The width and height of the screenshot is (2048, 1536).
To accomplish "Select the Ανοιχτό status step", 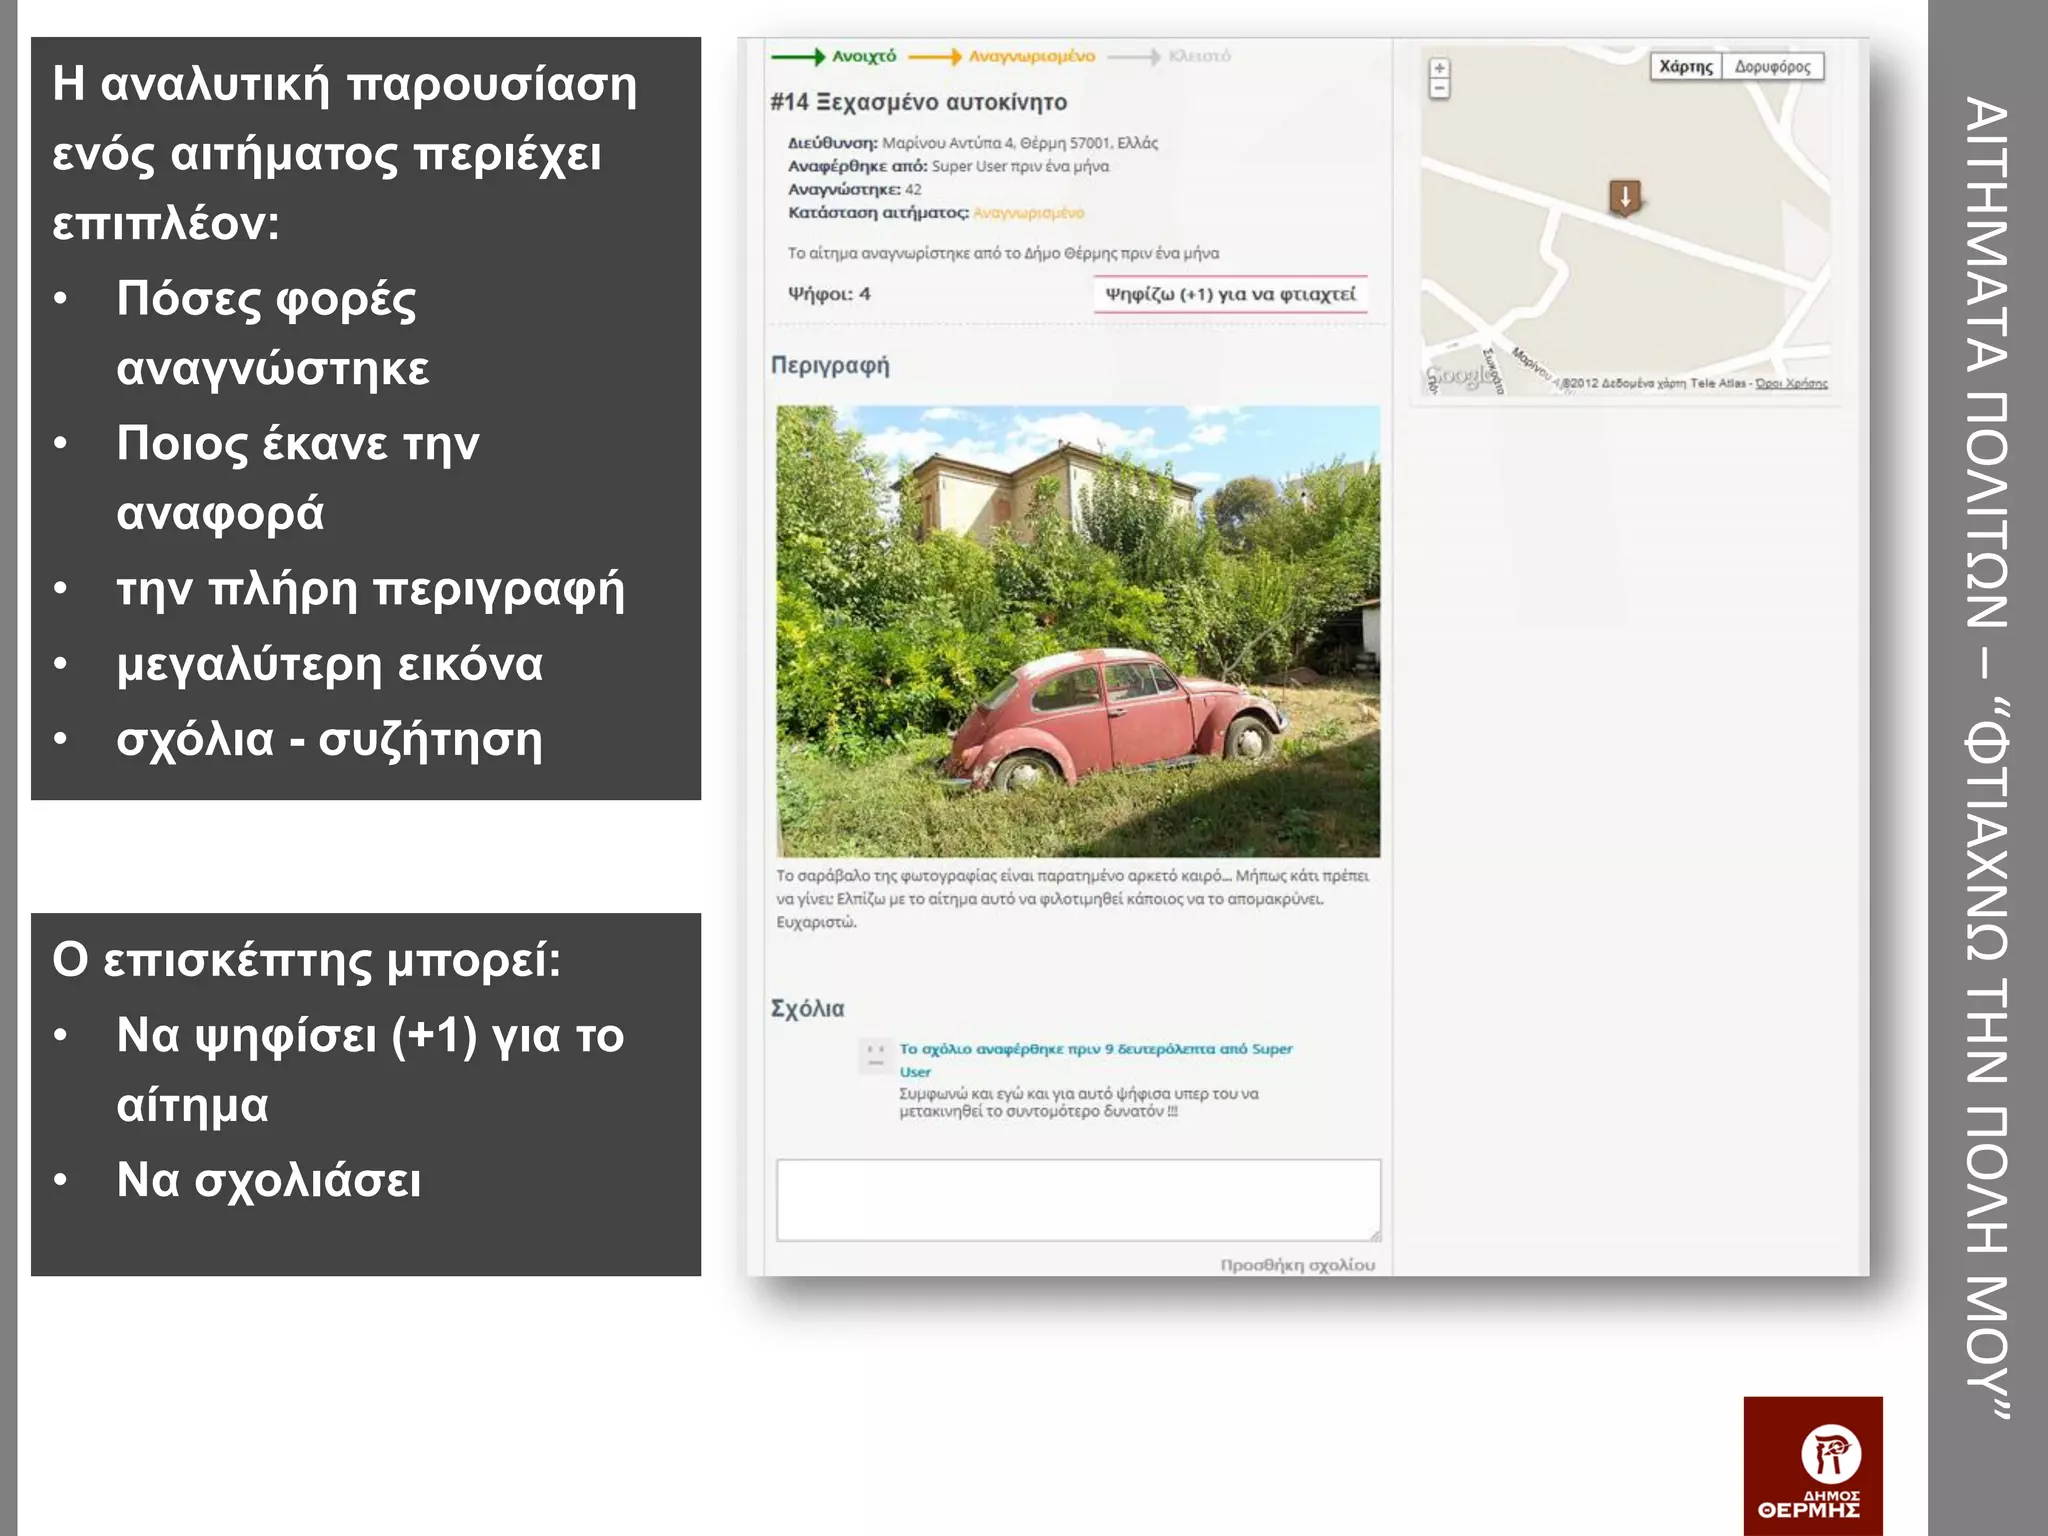I will [864, 57].
